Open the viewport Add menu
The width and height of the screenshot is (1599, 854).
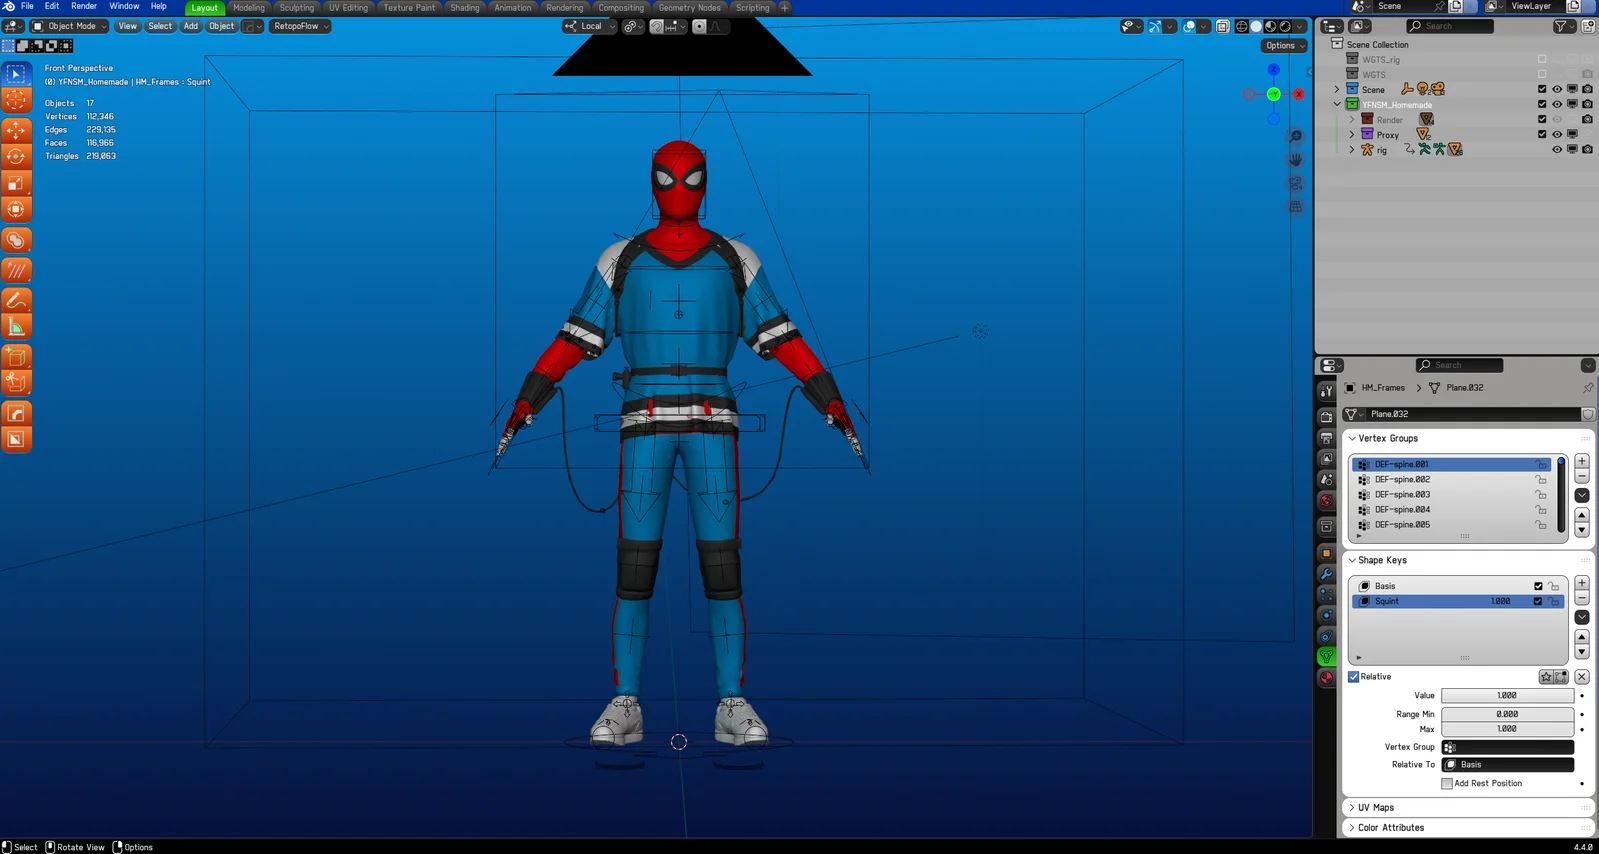click(190, 27)
